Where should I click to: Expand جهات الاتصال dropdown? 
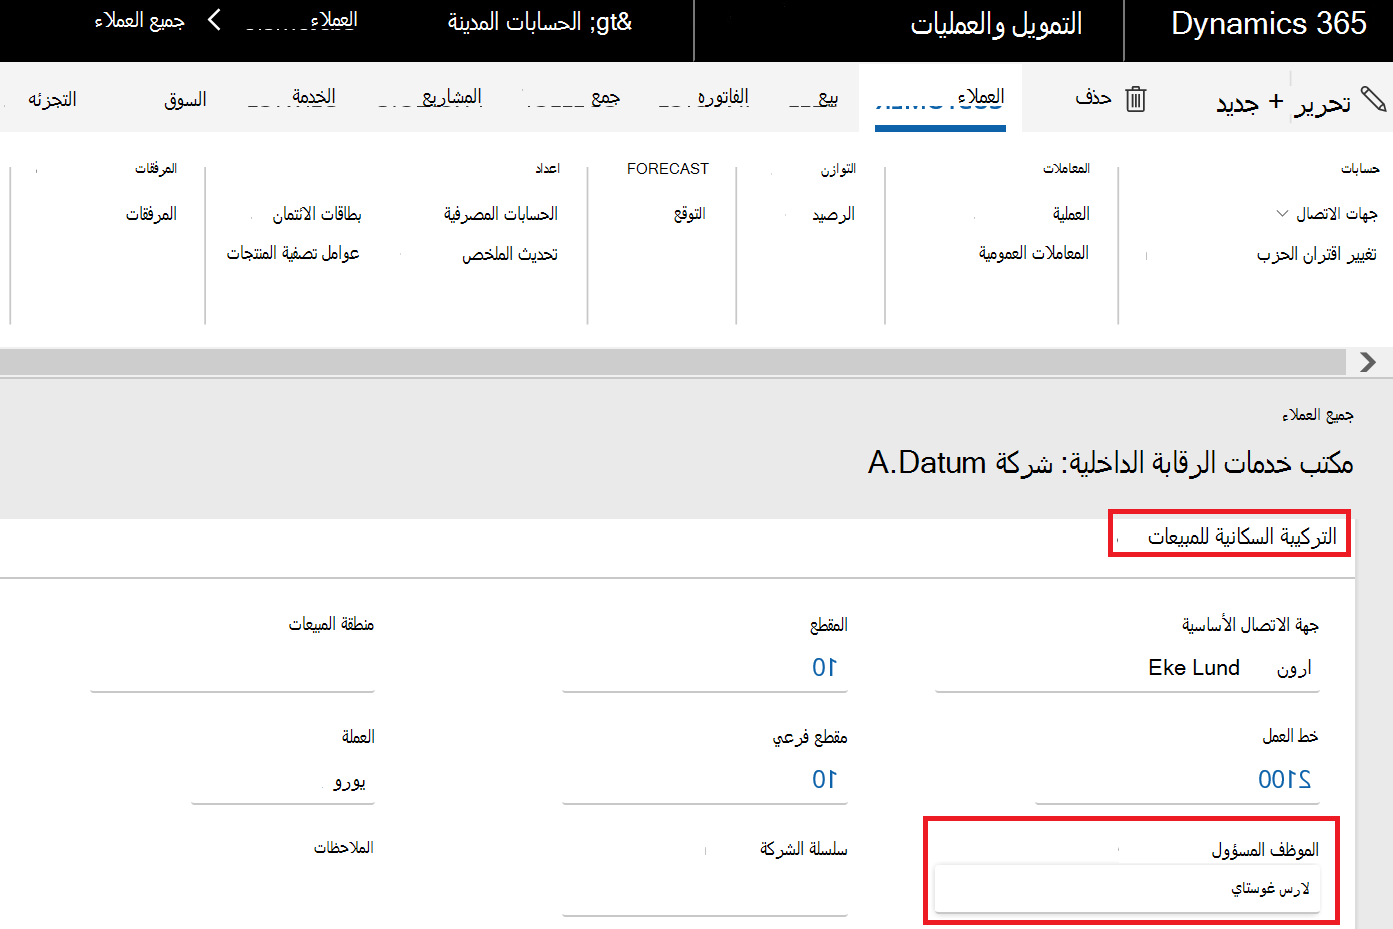[x=1327, y=214]
